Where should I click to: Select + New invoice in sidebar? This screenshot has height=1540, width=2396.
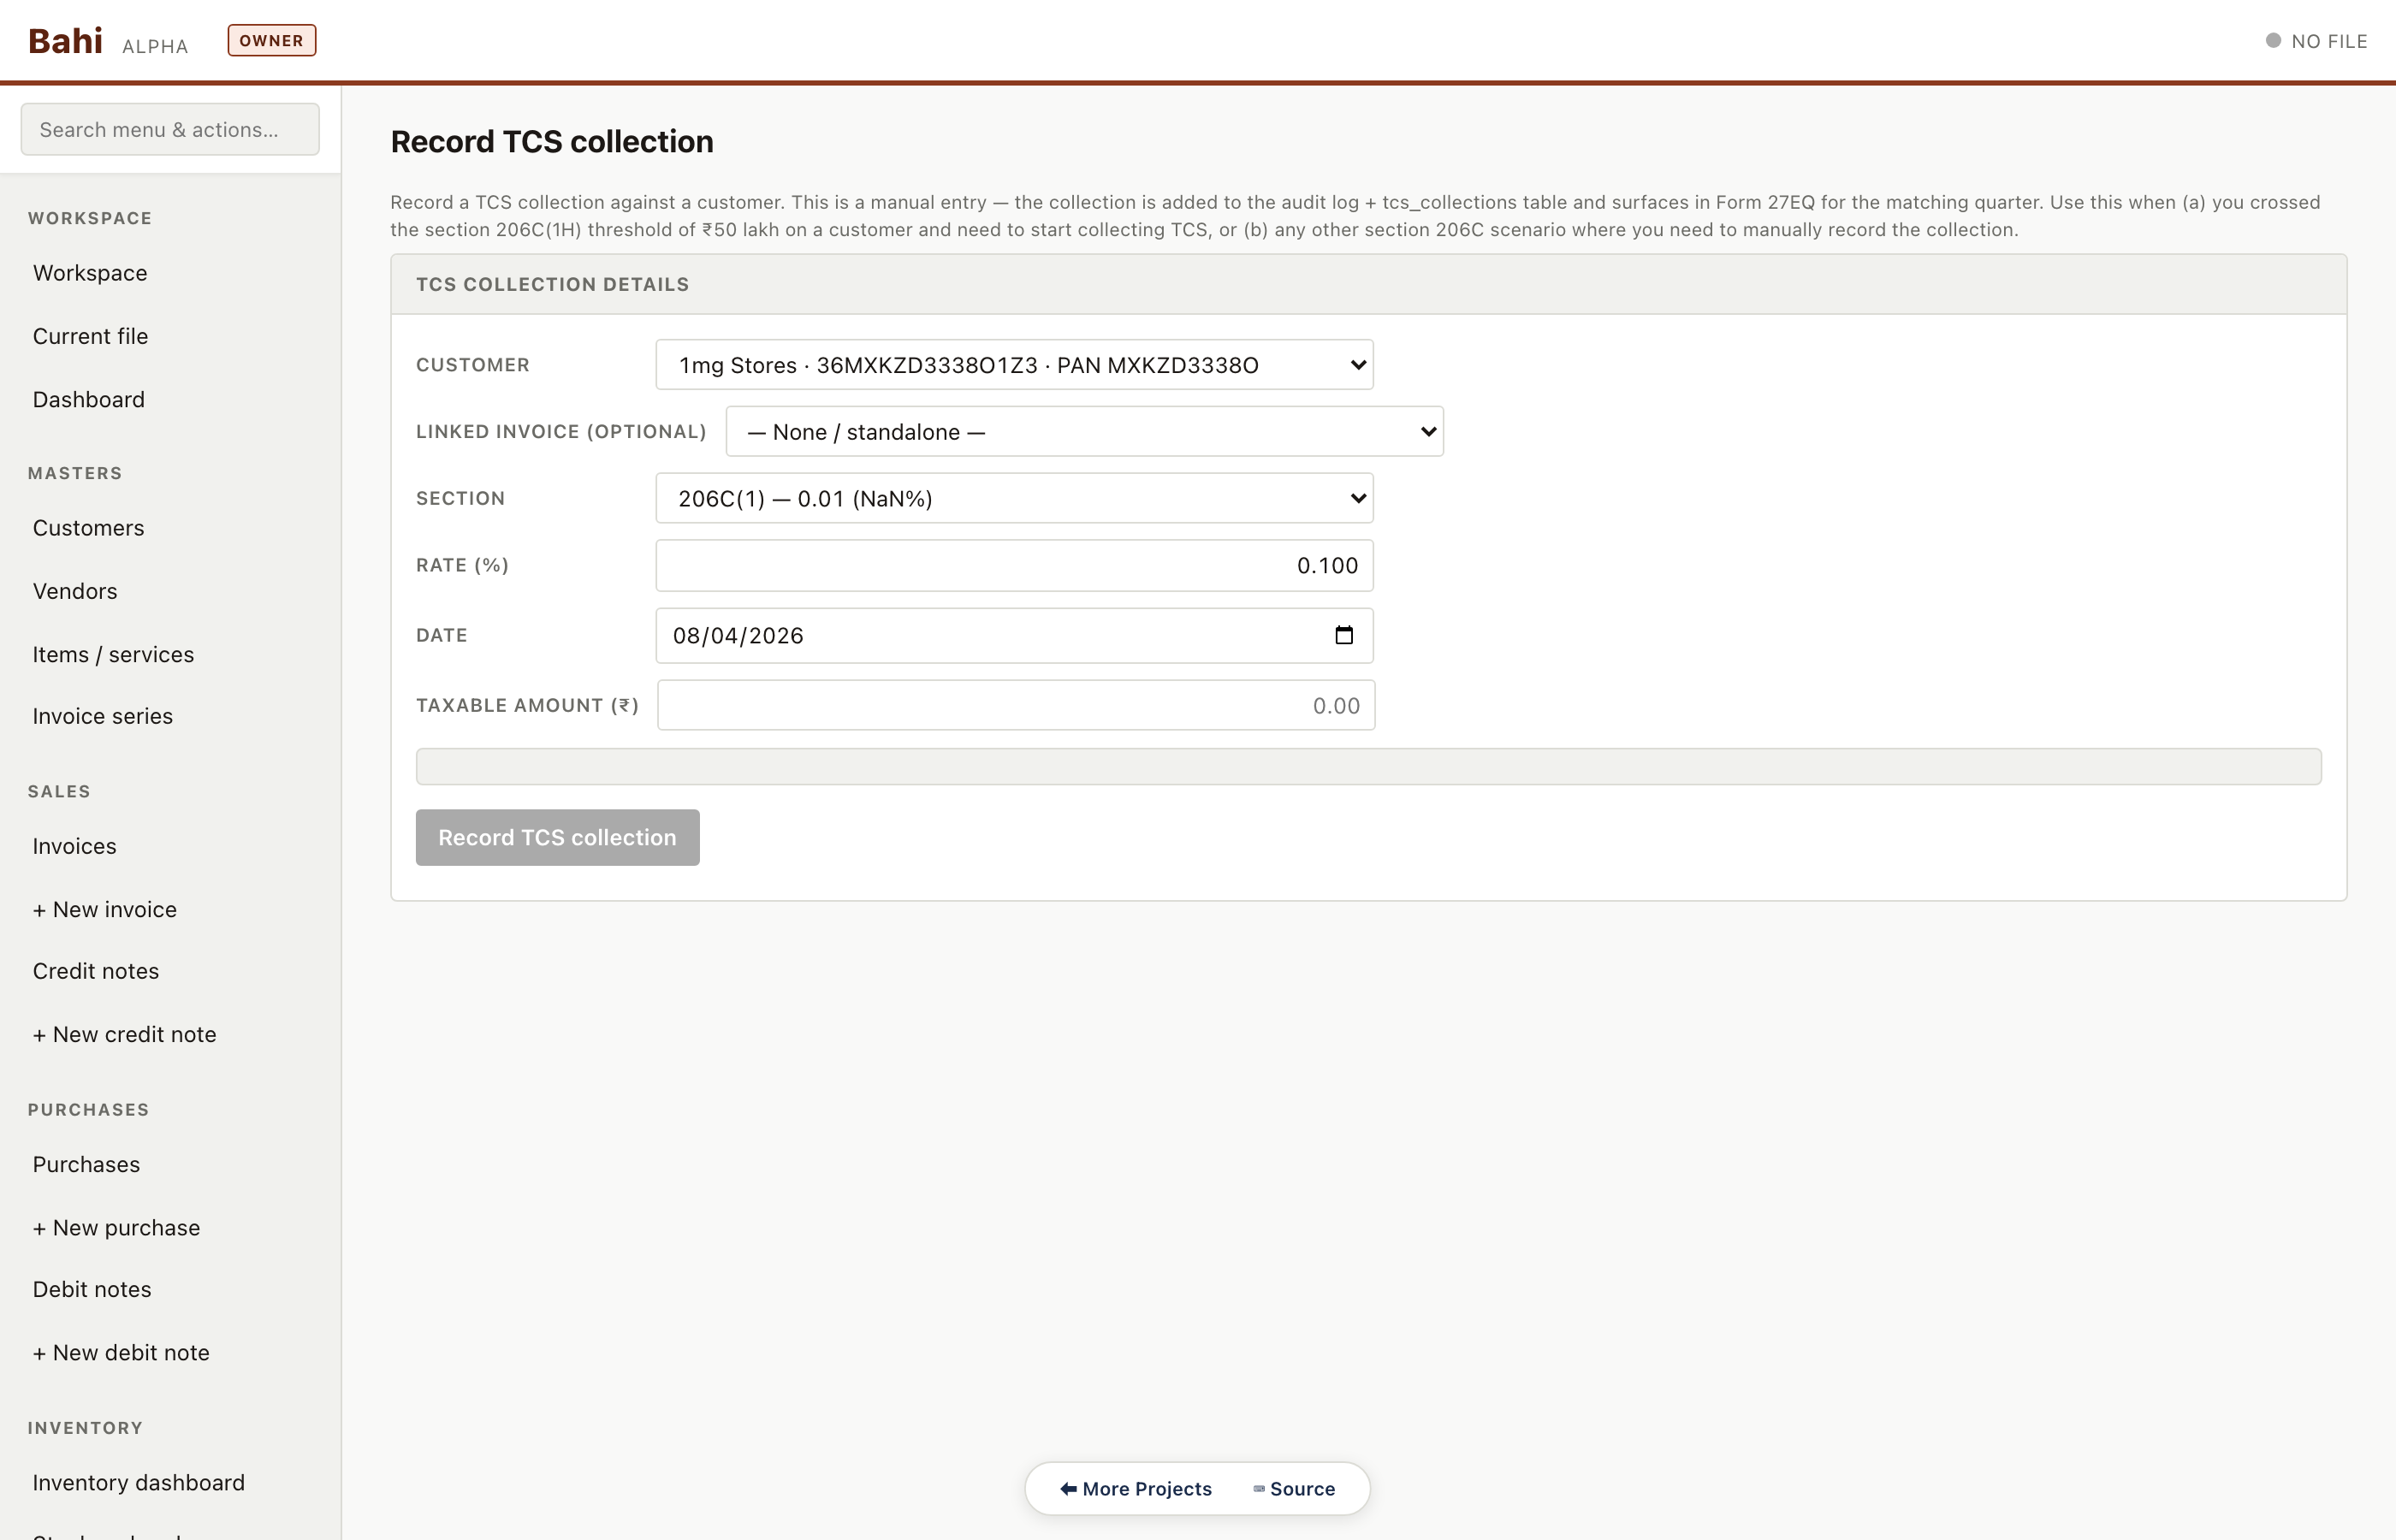pos(104,909)
